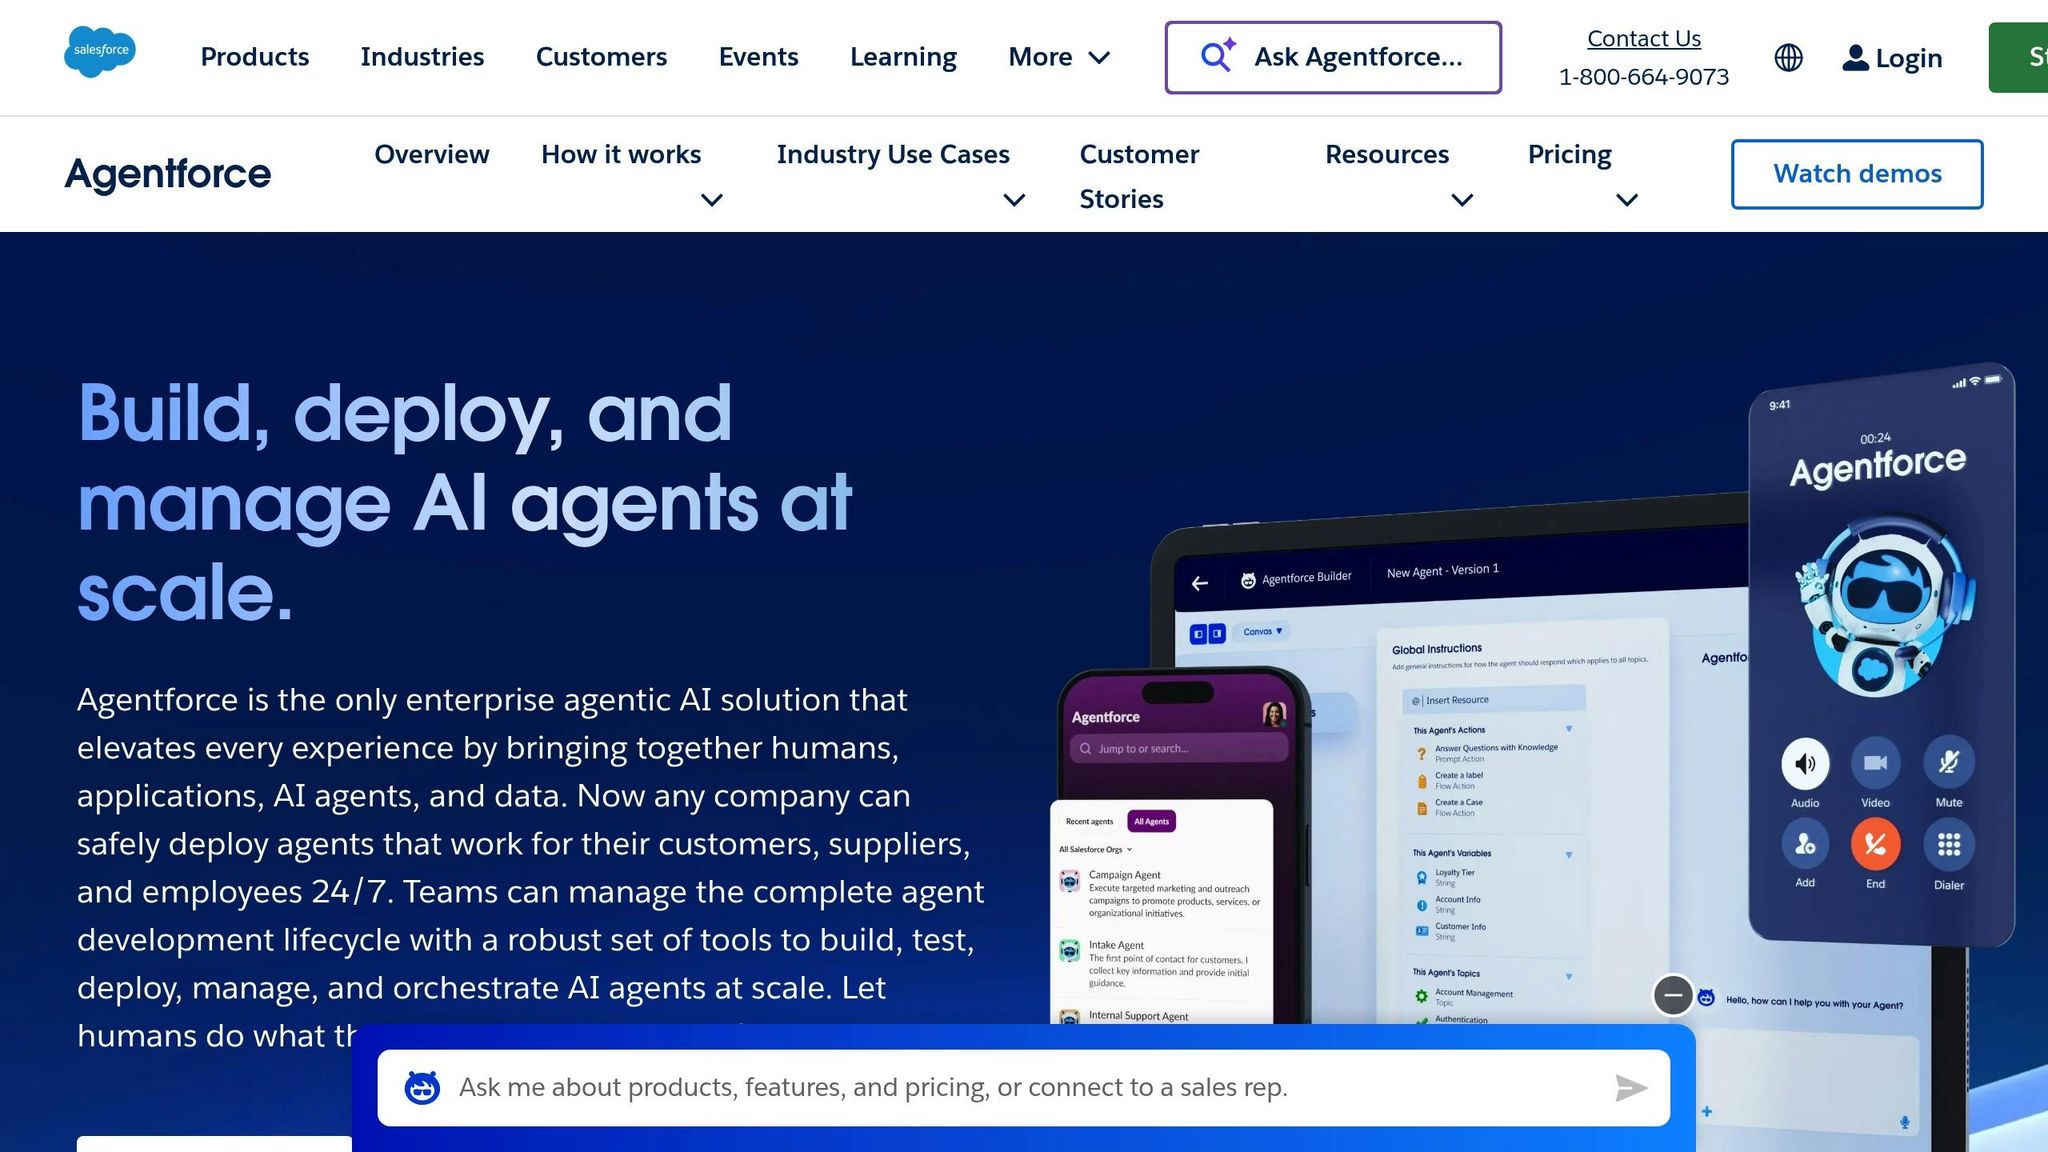
Task: Go to the Overview tab
Action: point(431,154)
